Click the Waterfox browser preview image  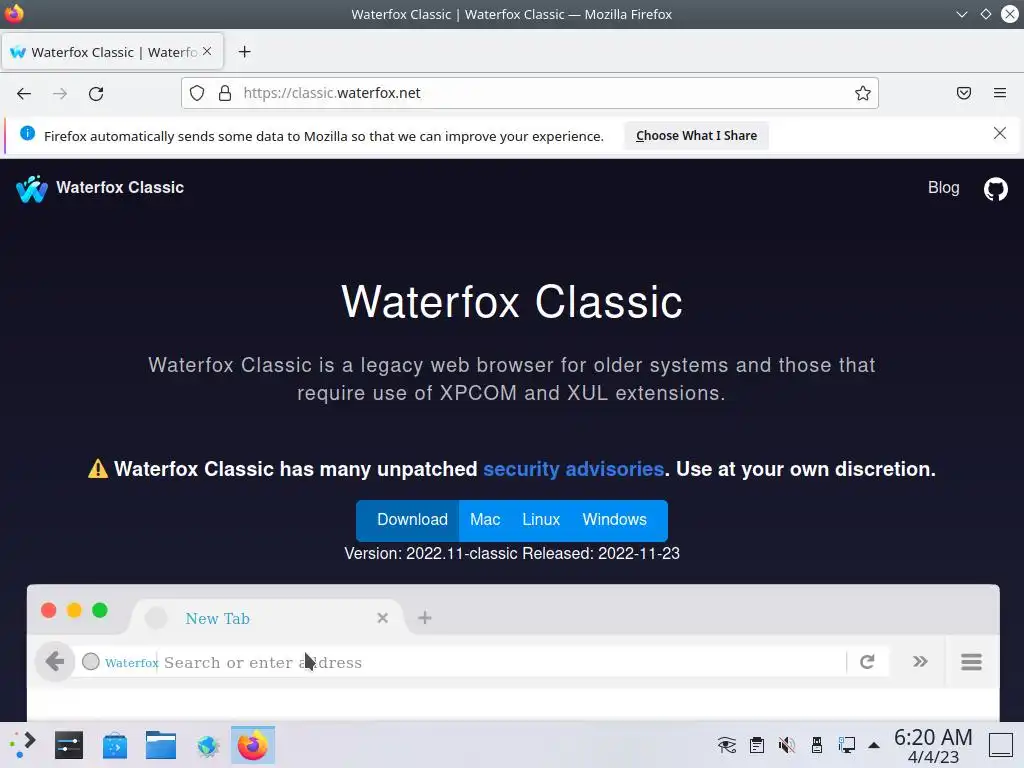[x=513, y=652]
